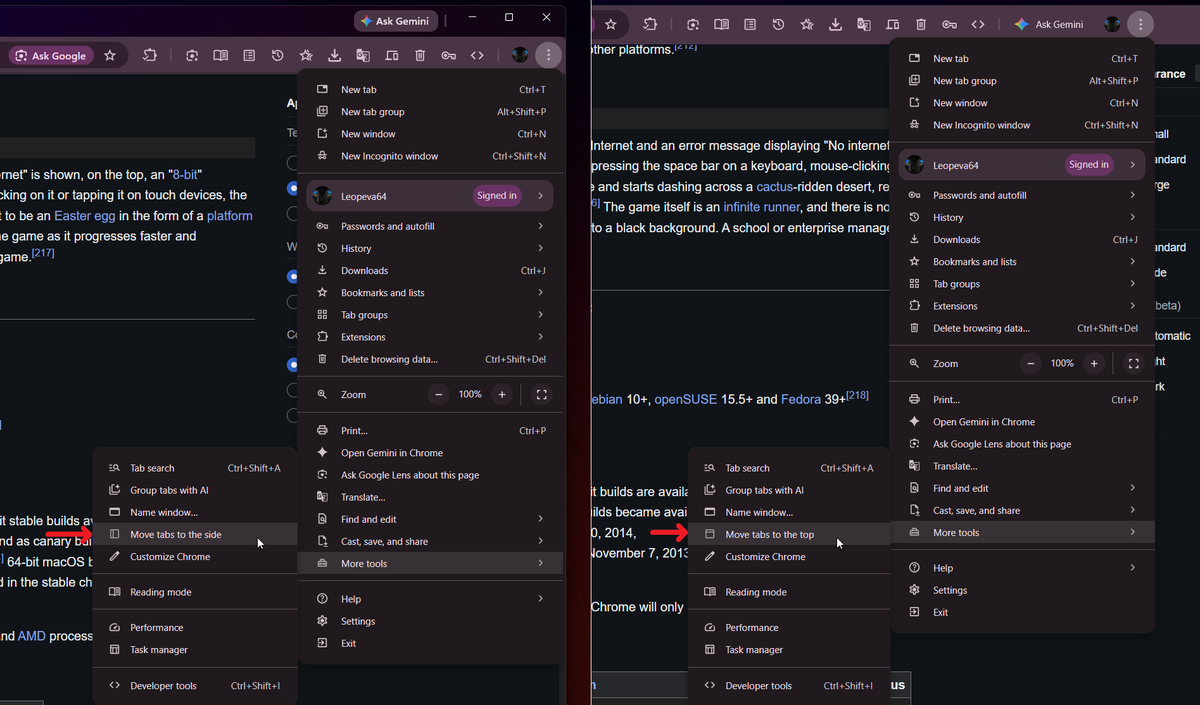Choose New Incognito window in left menu
1200x705 pixels.
[x=430, y=156]
